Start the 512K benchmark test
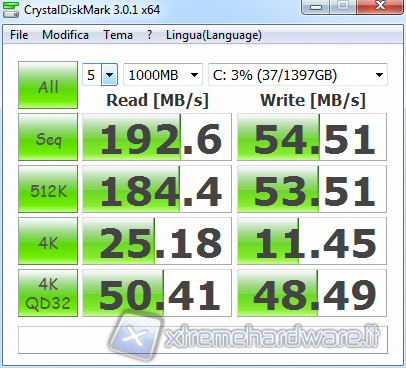406x368 pixels. 48,189
